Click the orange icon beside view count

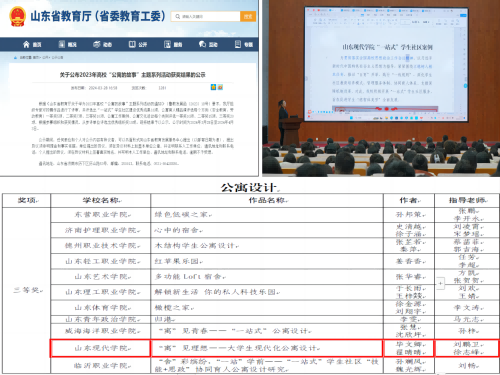[x=220, y=87]
